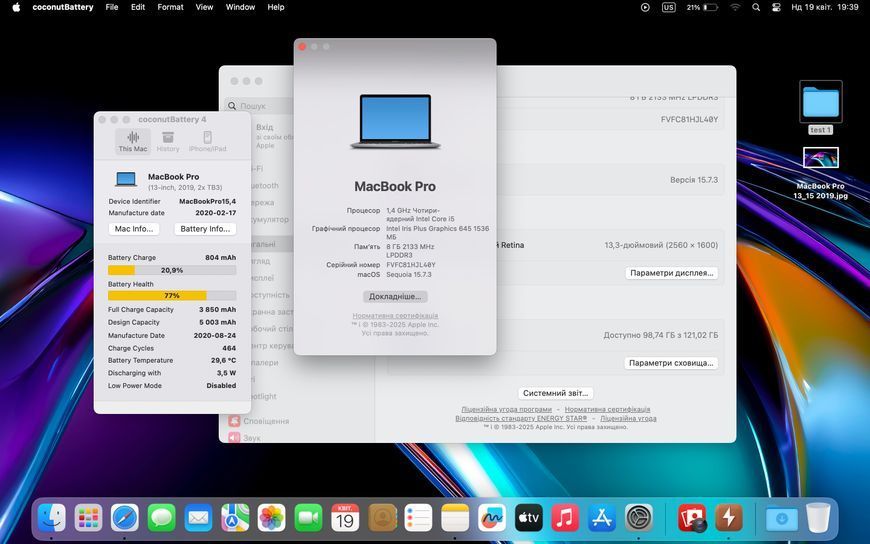The image size is (870, 544).
Task: Open the Edit menu
Action: click(x=138, y=7)
